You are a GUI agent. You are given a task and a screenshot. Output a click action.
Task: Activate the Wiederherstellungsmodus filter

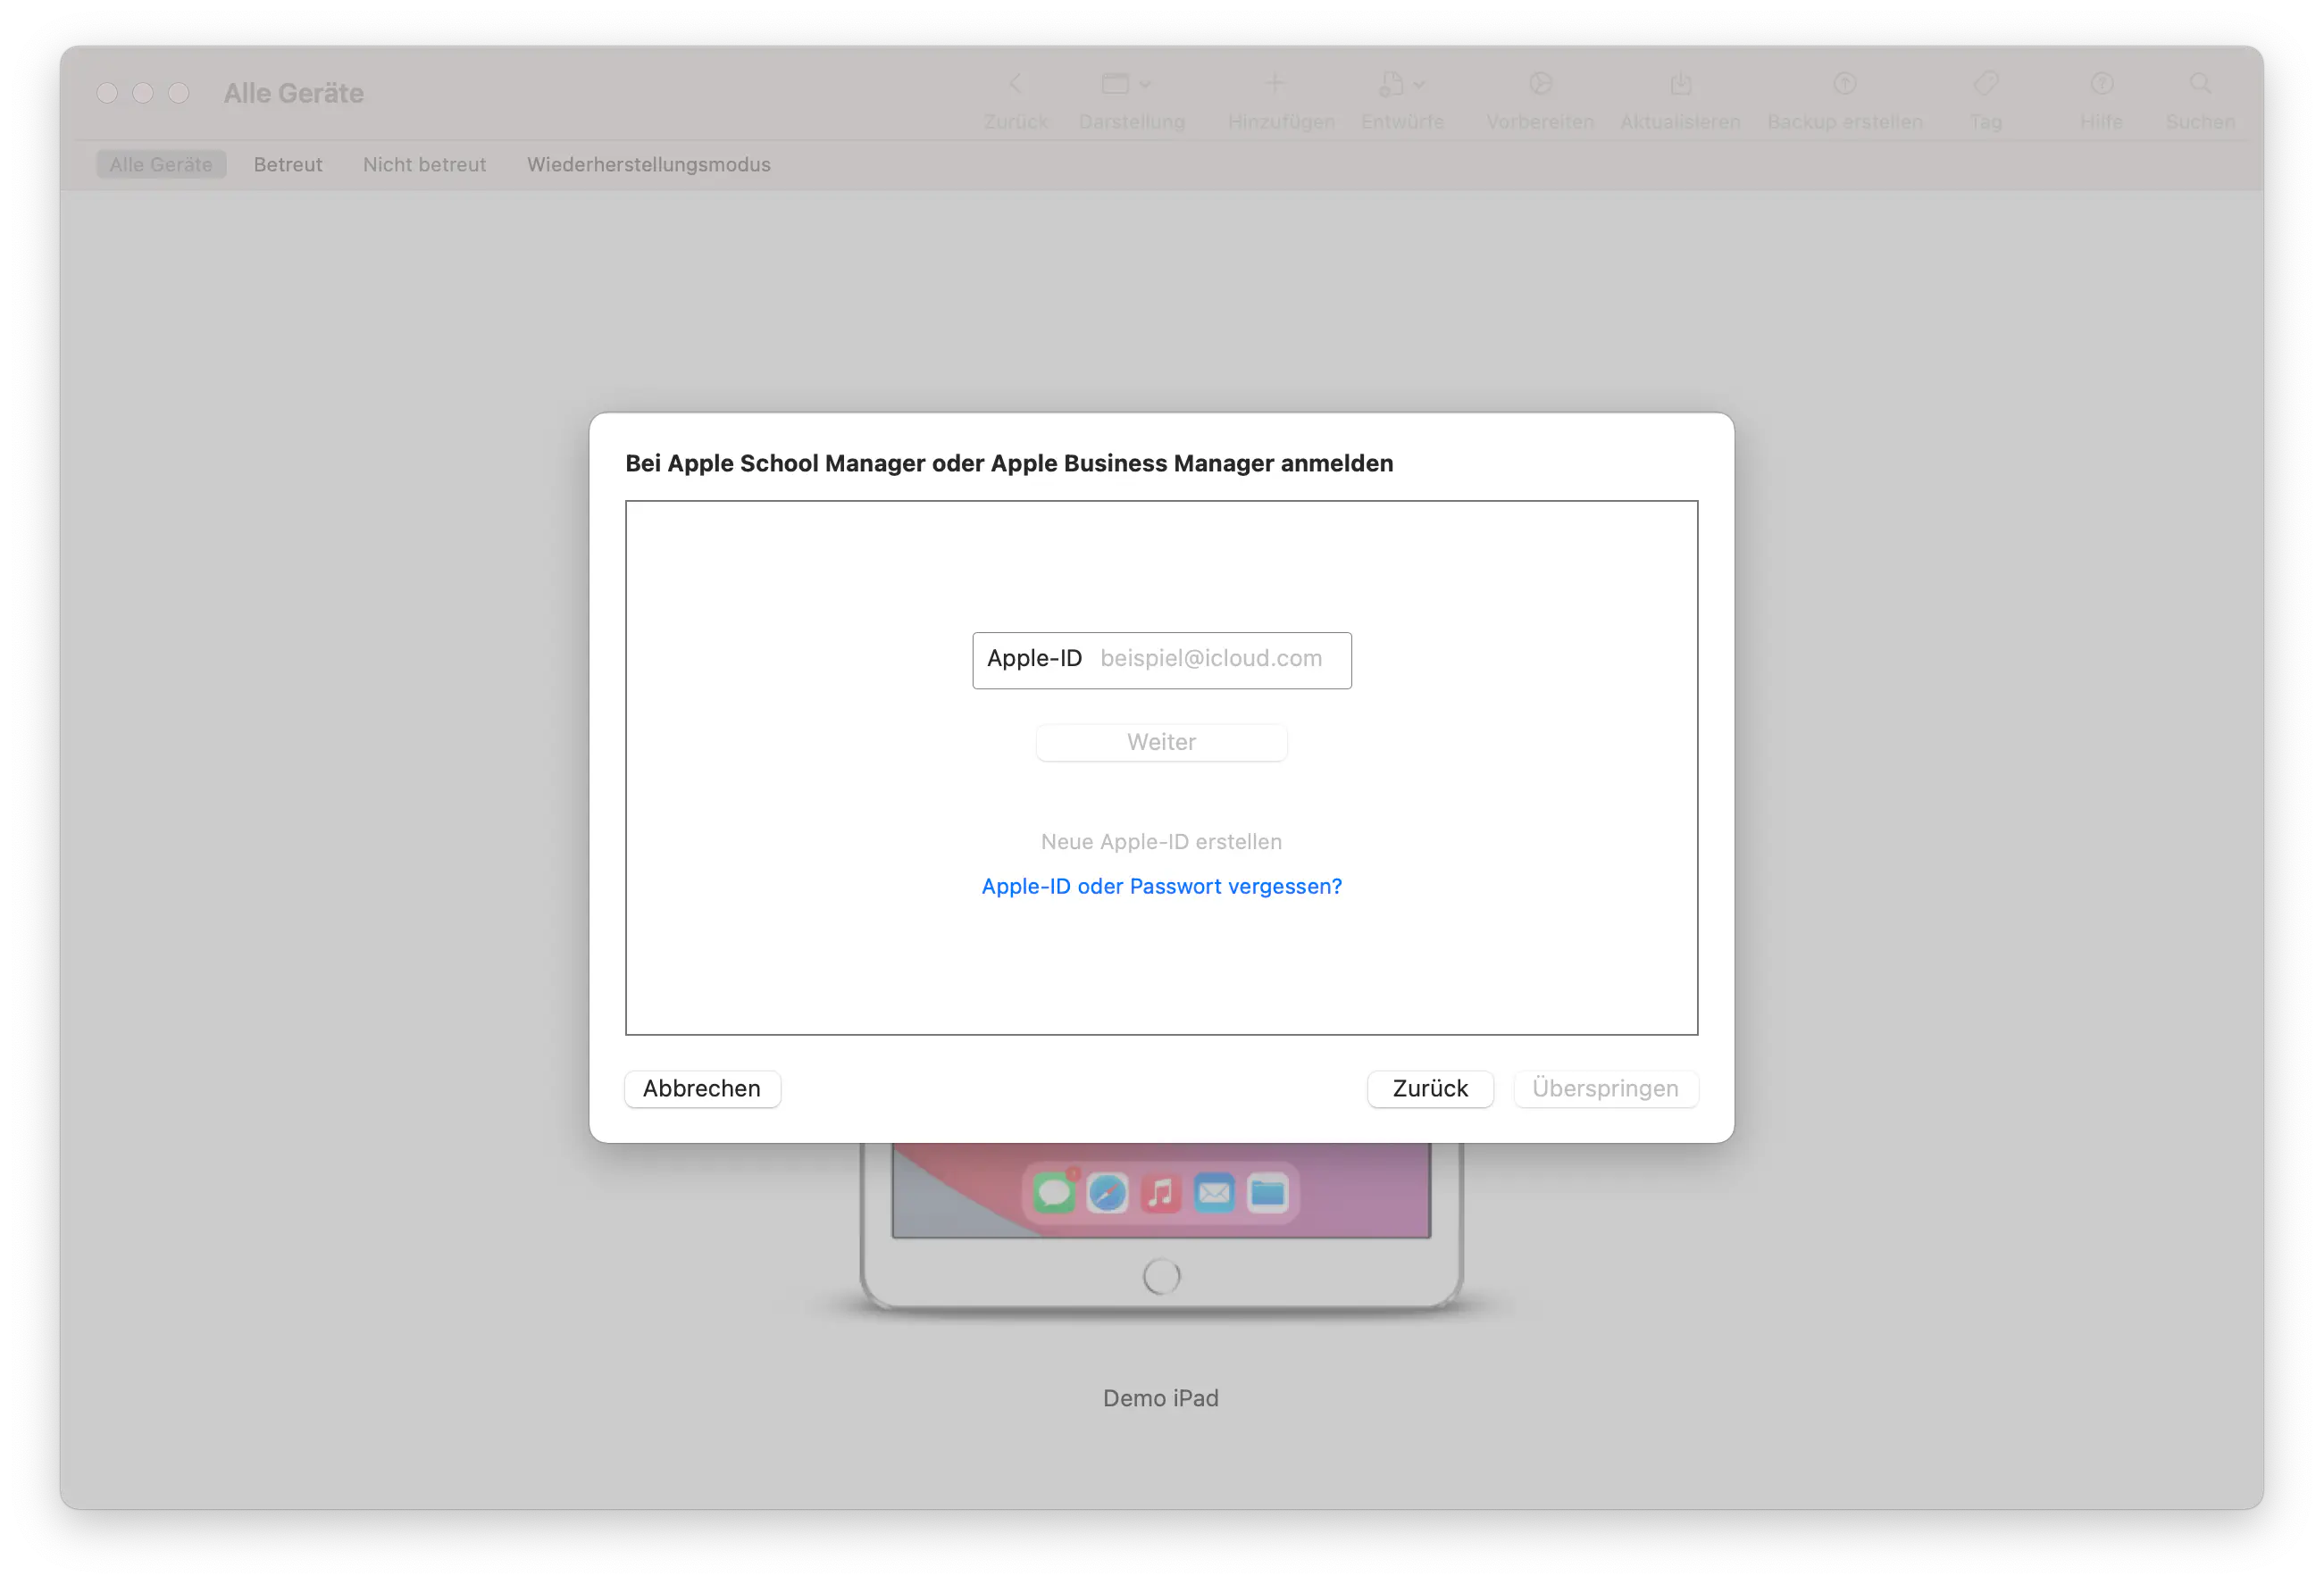(647, 164)
